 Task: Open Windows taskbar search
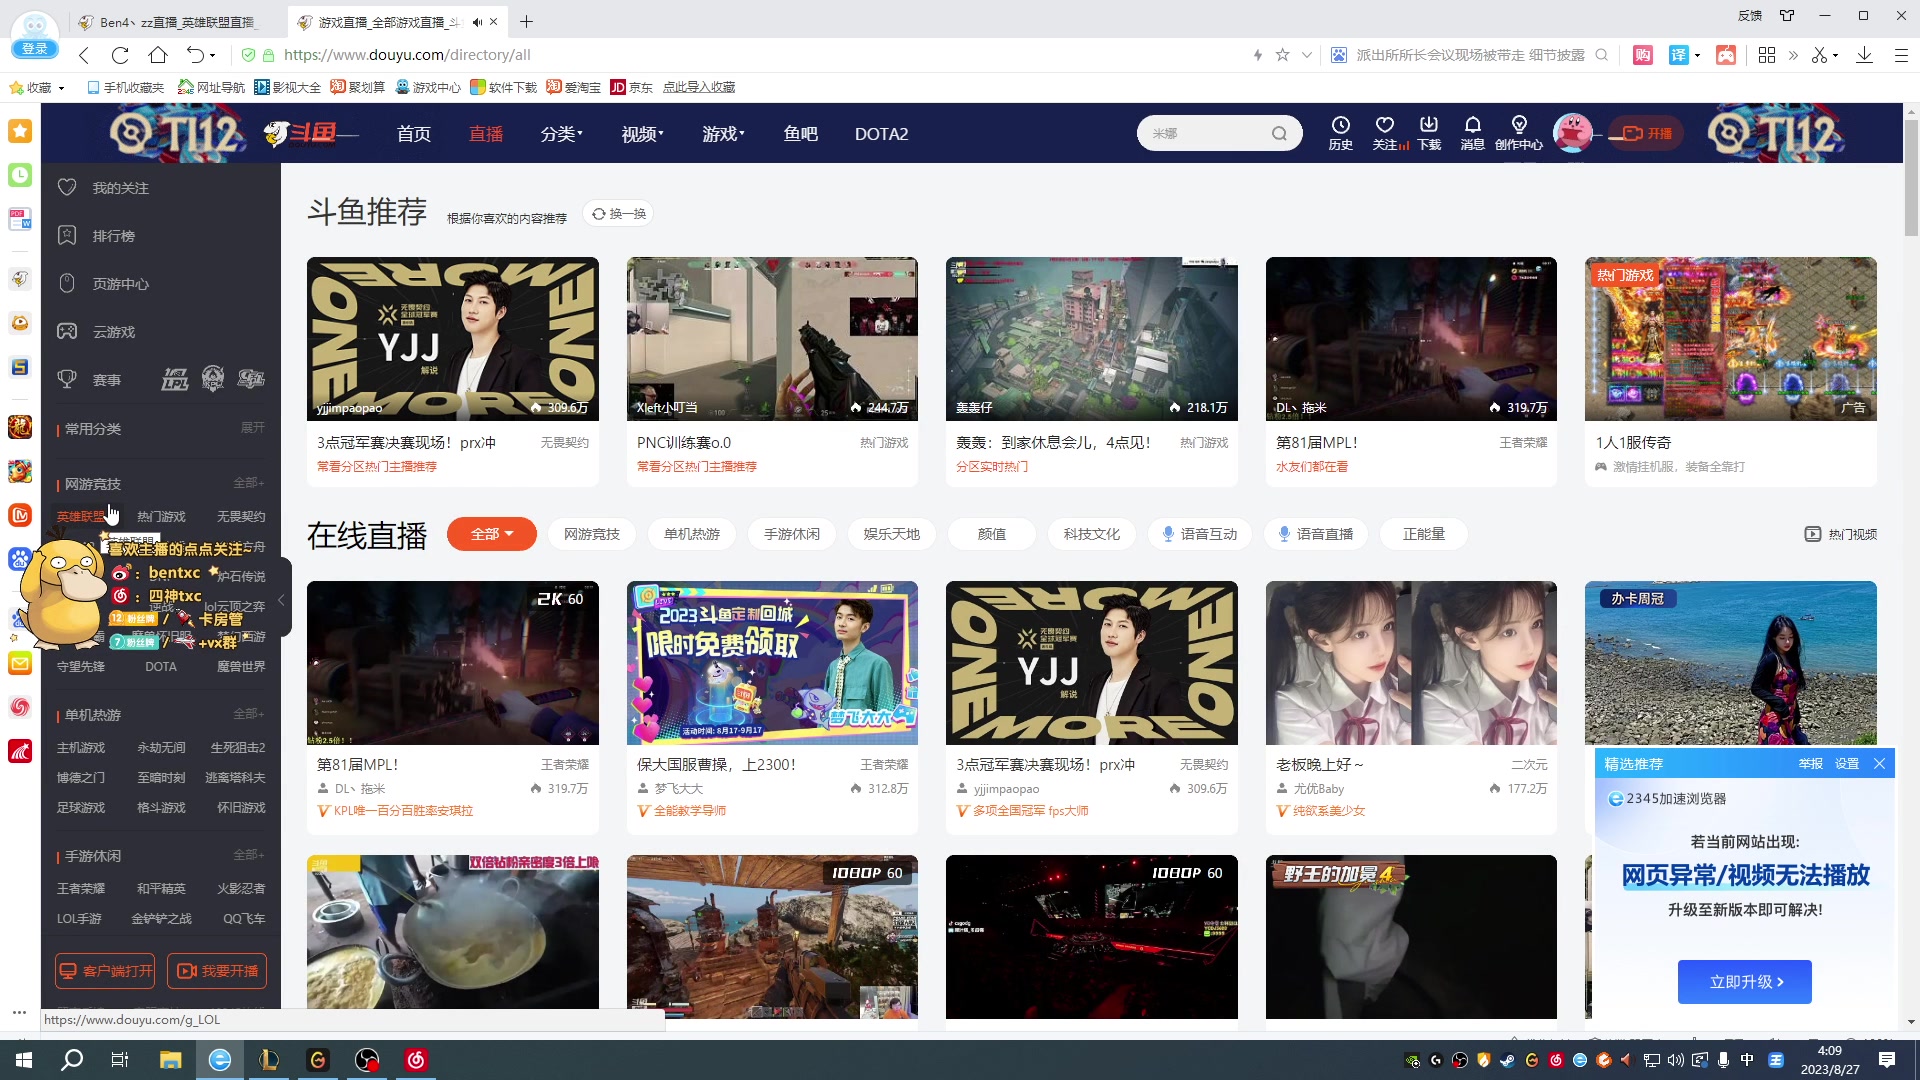[72, 1060]
